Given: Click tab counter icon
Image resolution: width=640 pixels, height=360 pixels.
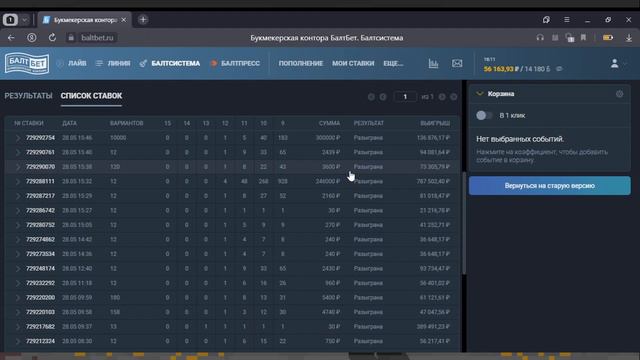Looking at the screenshot, I should (x=10, y=20).
